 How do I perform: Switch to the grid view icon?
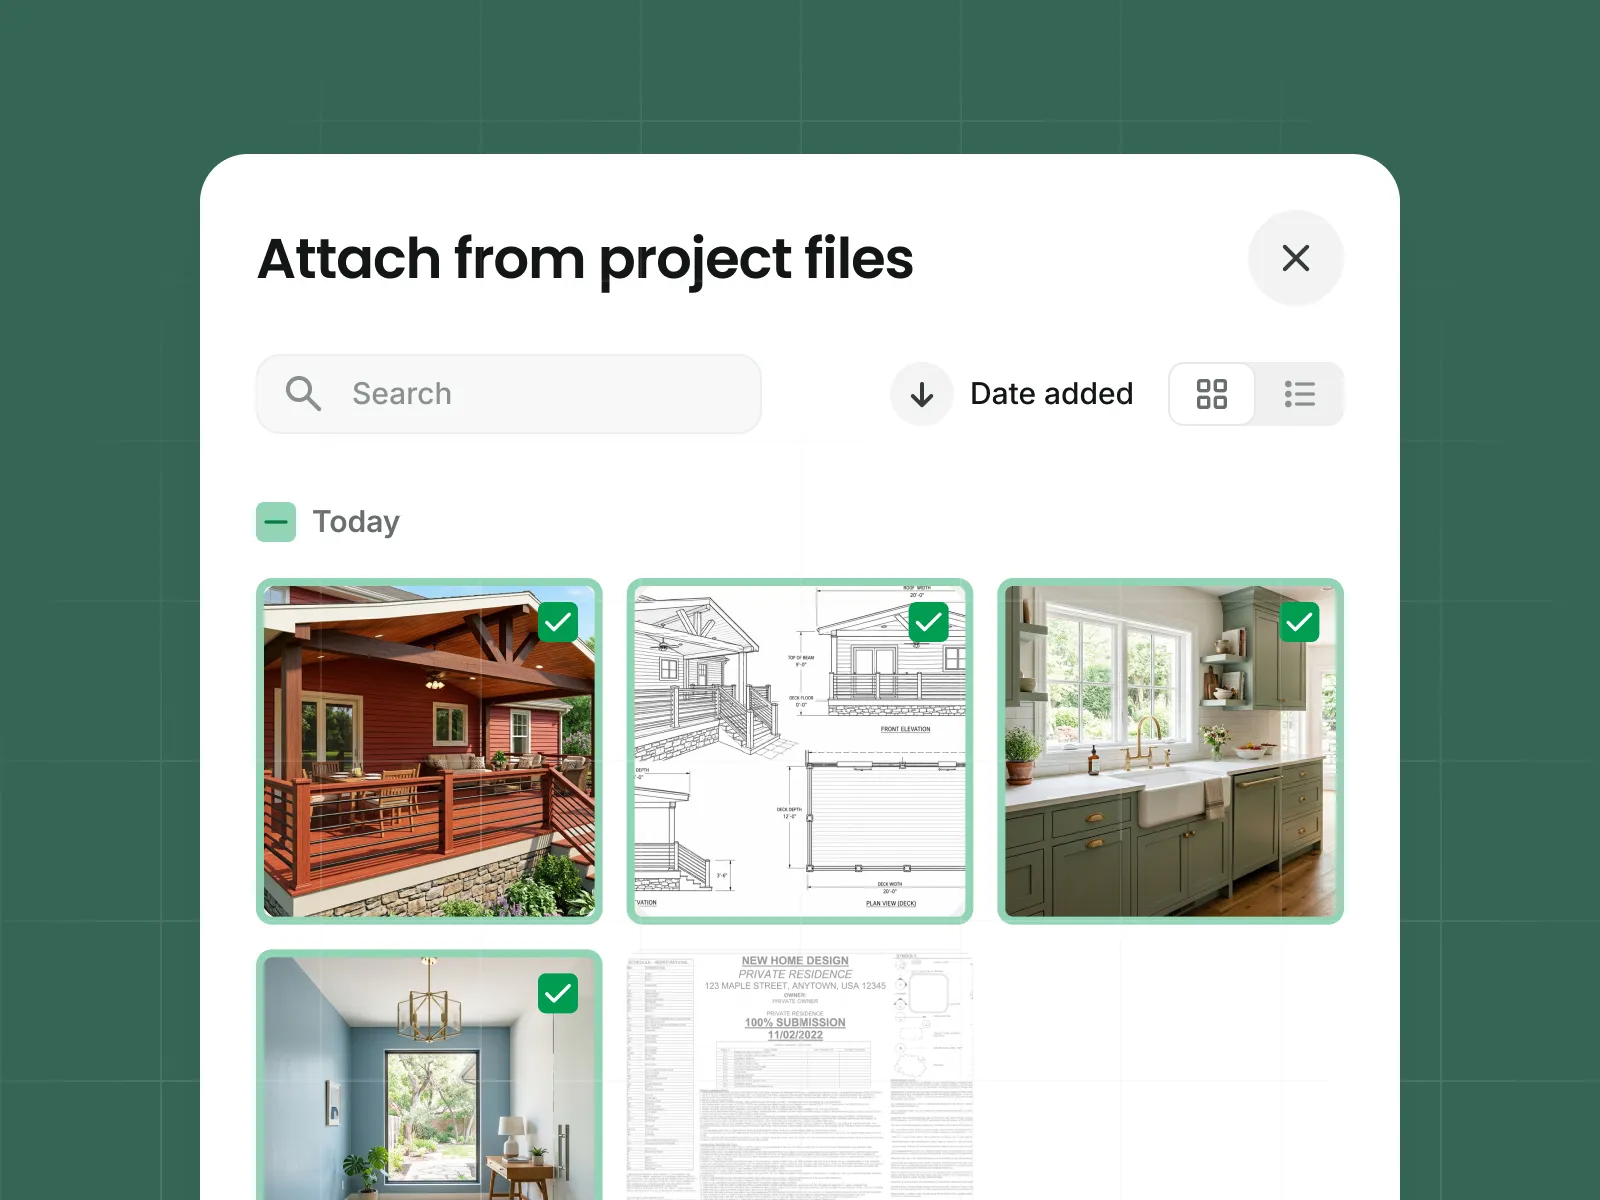(1212, 394)
